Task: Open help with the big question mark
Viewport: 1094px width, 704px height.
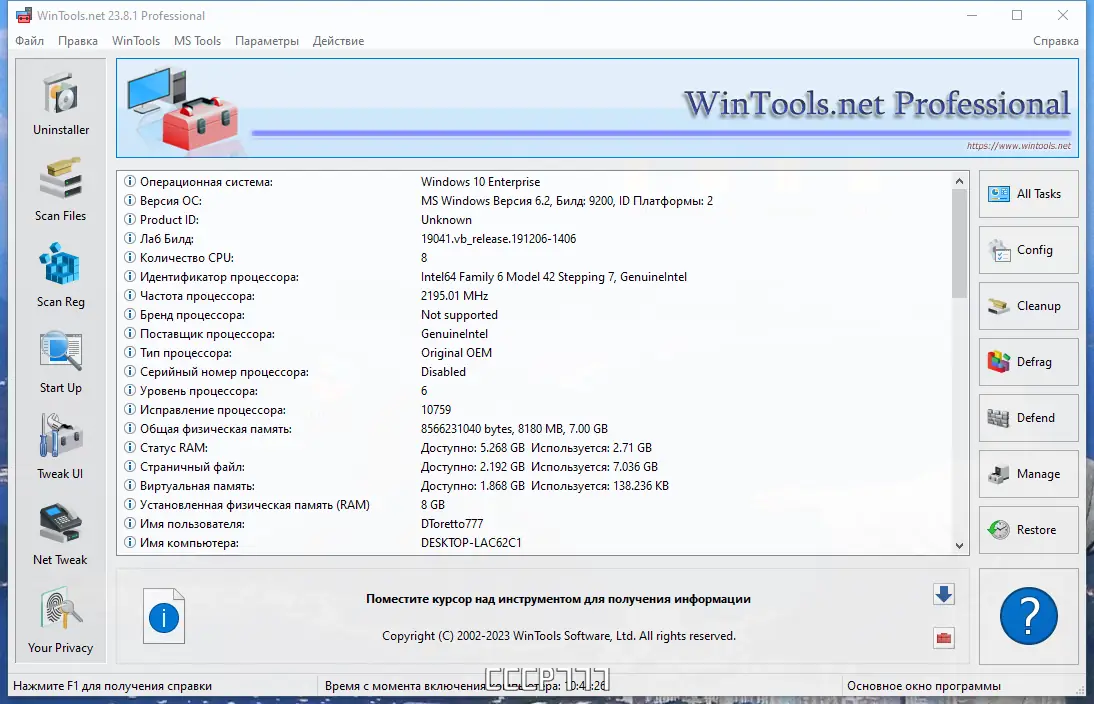Action: pyautogui.click(x=1028, y=616)
